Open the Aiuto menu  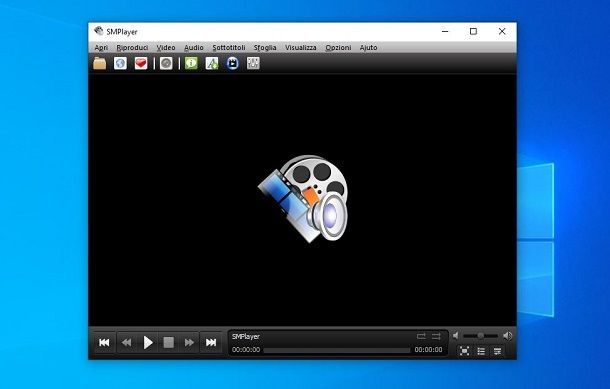click(x=368, y=47)
